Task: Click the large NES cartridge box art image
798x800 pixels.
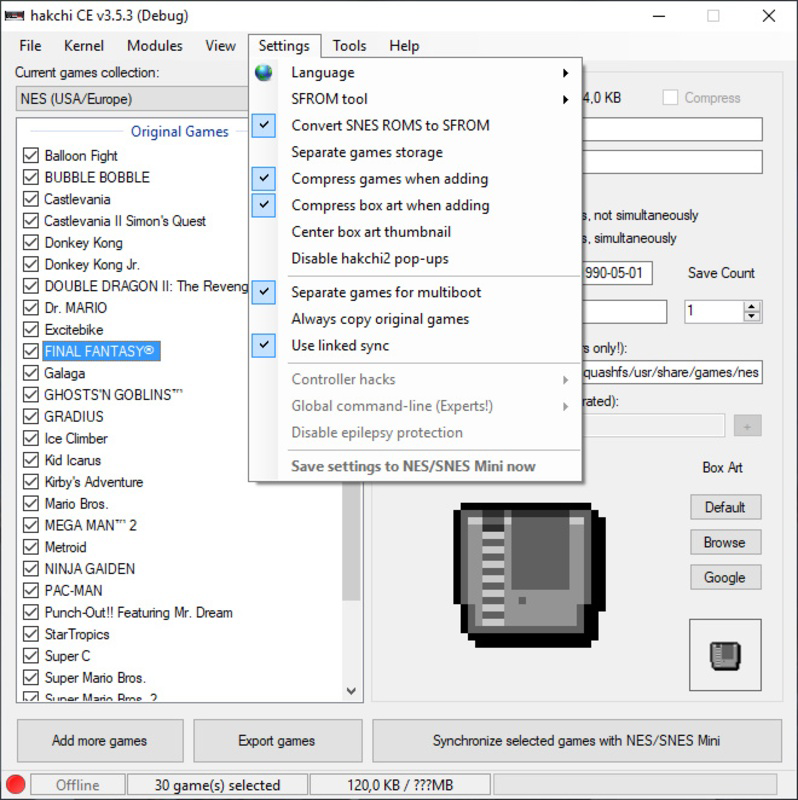Action: coord(529,575)
